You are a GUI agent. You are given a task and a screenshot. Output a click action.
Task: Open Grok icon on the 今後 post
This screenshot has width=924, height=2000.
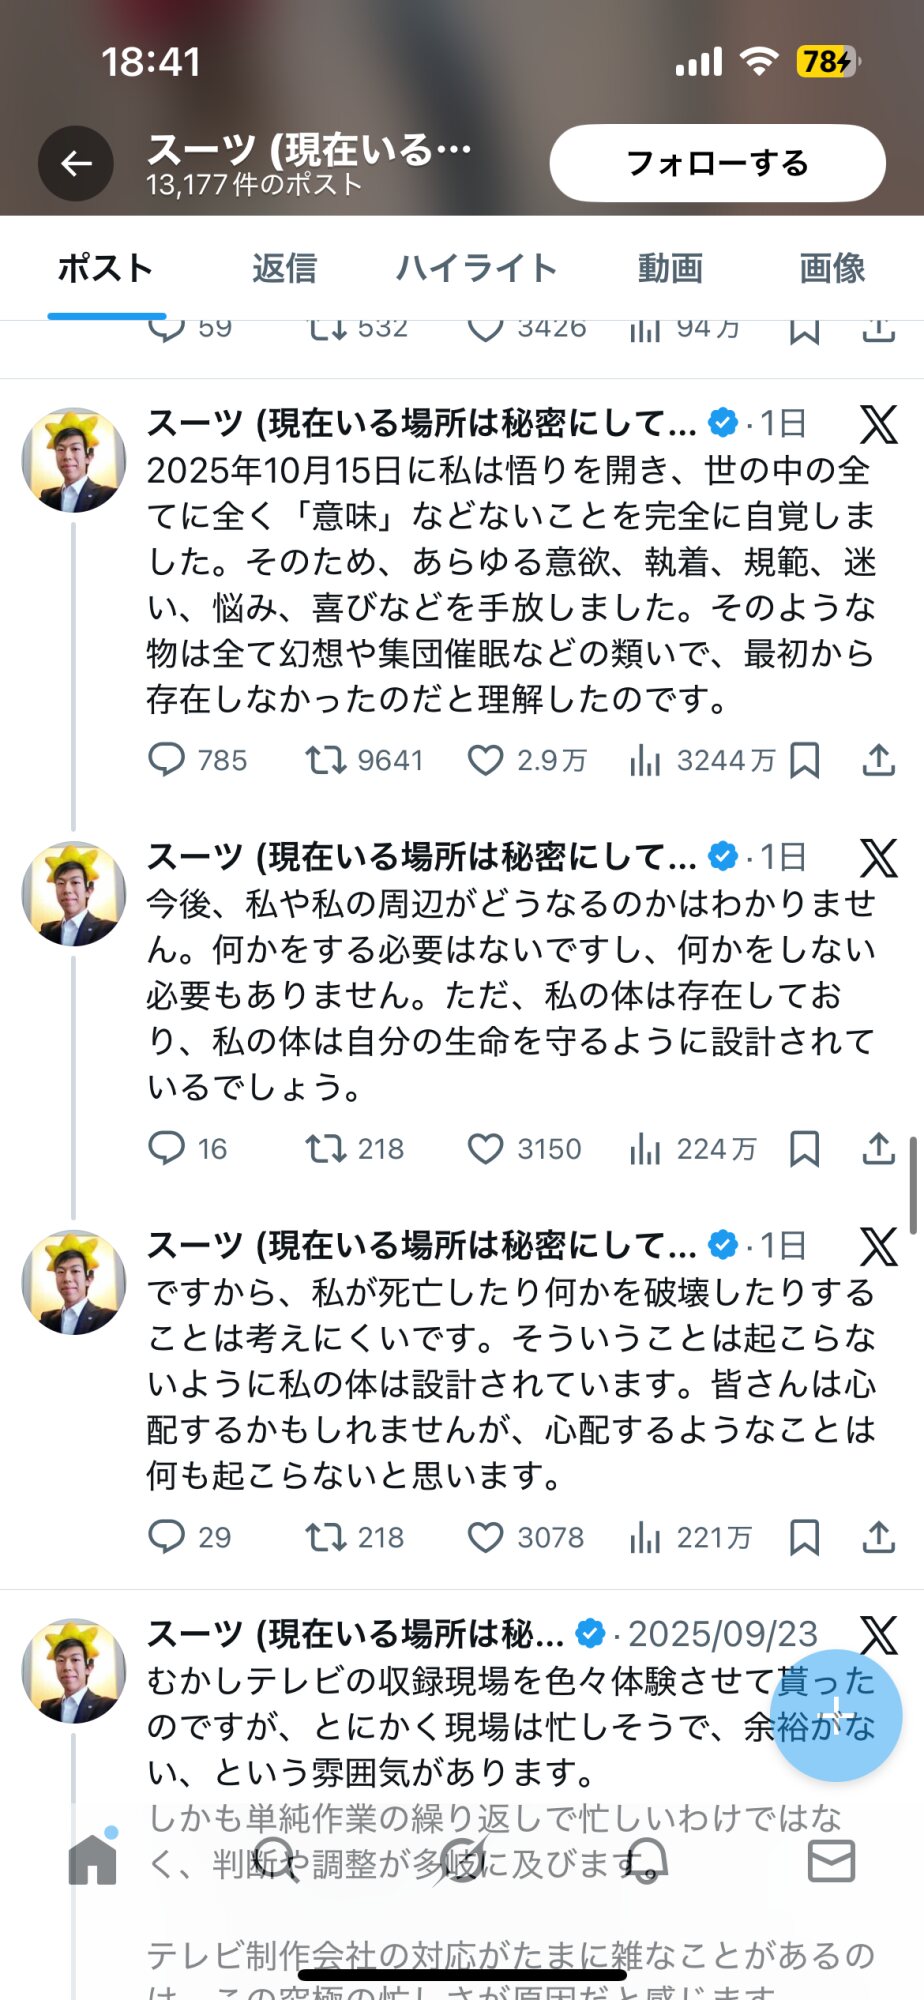click(x=878, y=858)
